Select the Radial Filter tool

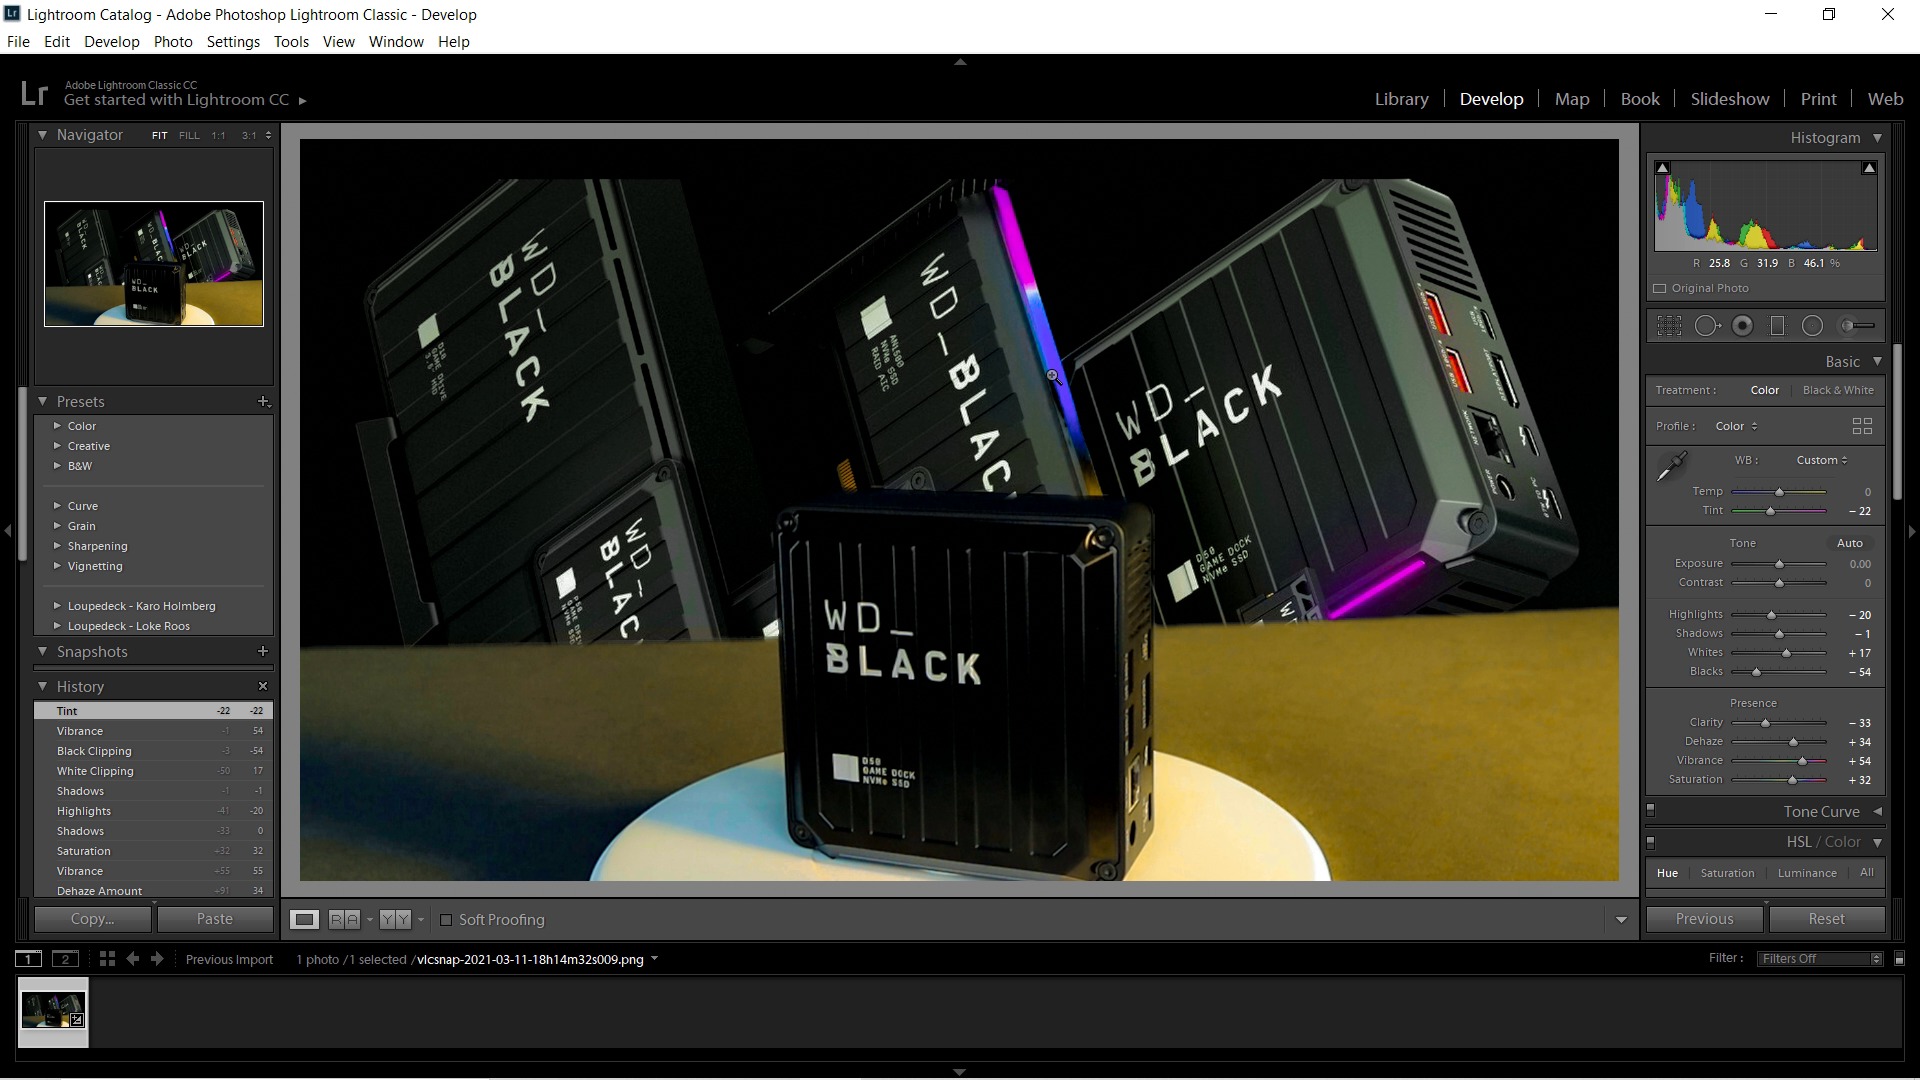[1812, 325]
